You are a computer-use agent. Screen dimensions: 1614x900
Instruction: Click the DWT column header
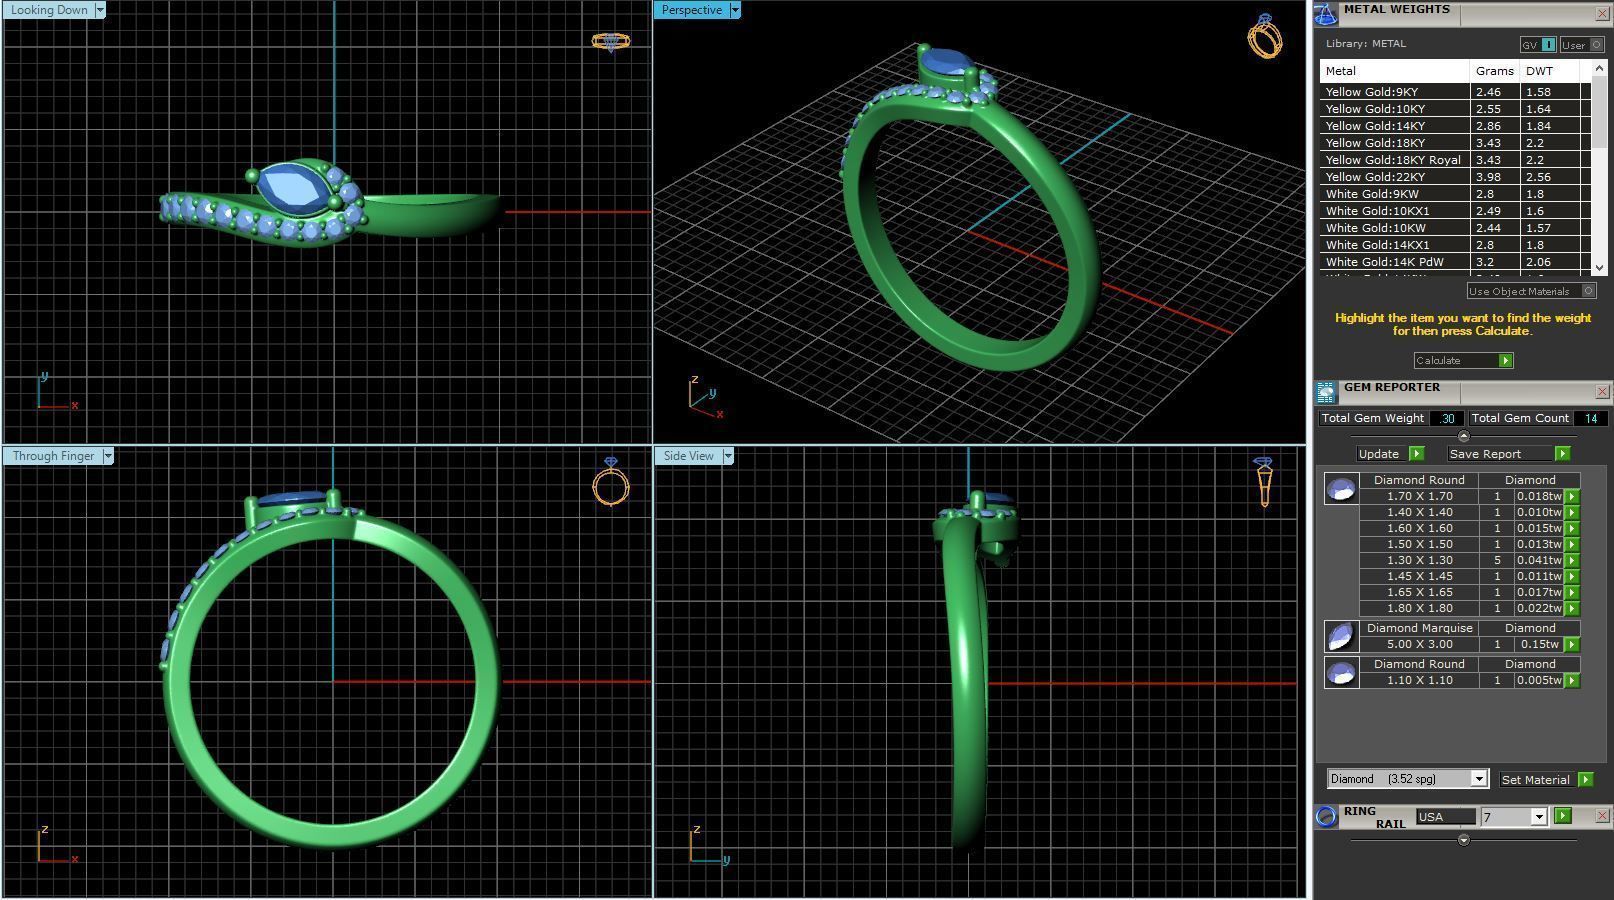pos(1550,71)
